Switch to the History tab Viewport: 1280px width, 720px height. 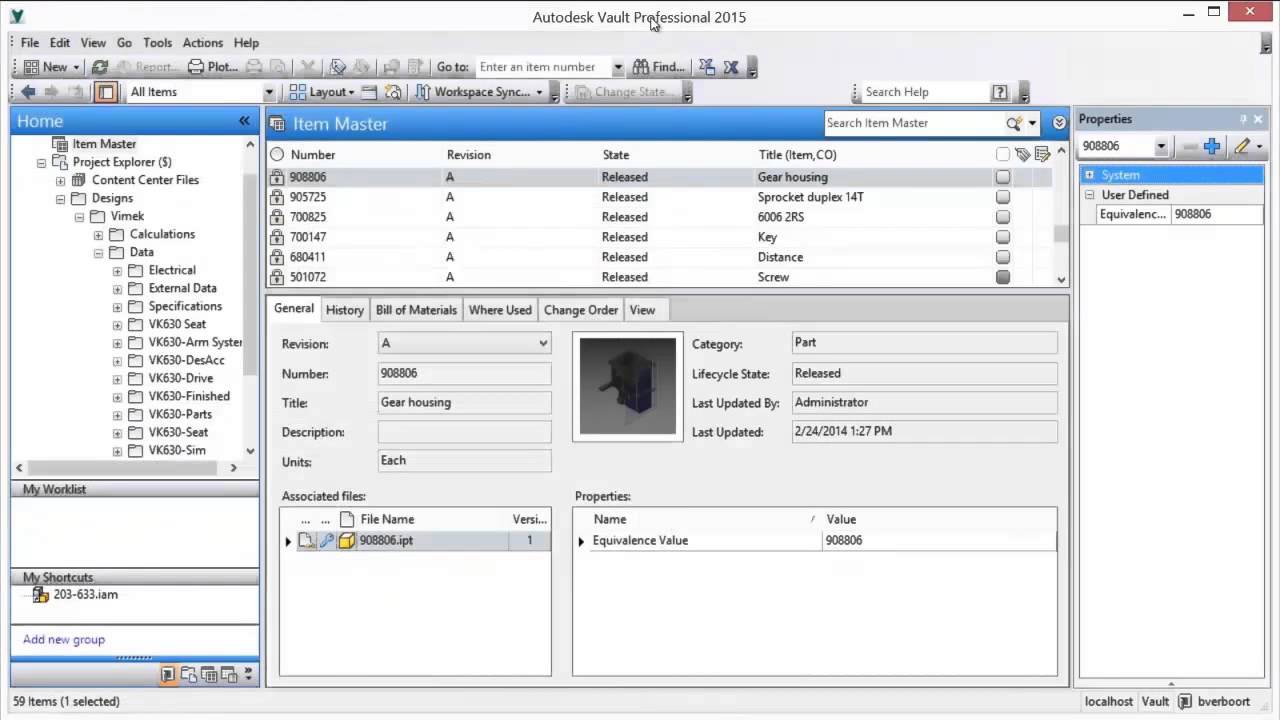[345, 310]
